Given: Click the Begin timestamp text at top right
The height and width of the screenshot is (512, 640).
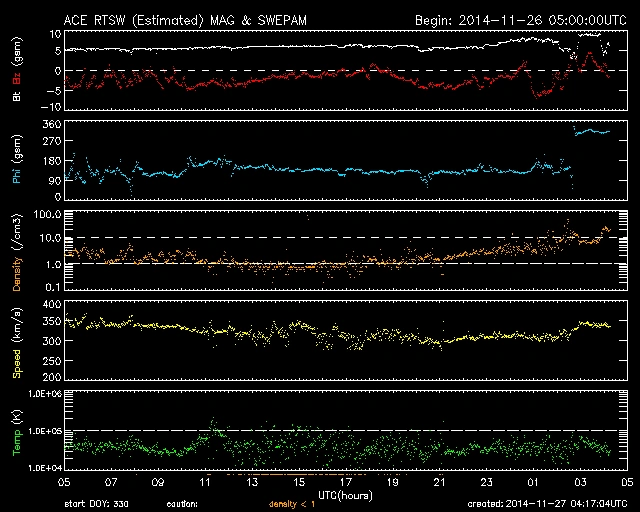Looking at the screenshot, I should [x=519, y=20].
